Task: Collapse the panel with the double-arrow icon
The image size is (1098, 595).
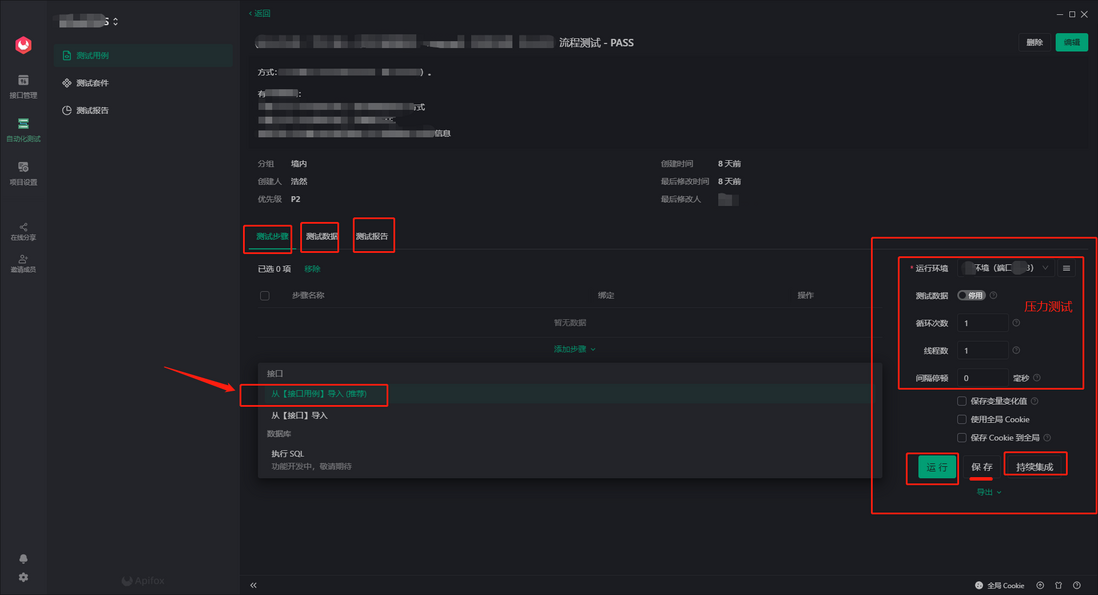Action: [253, 585]
